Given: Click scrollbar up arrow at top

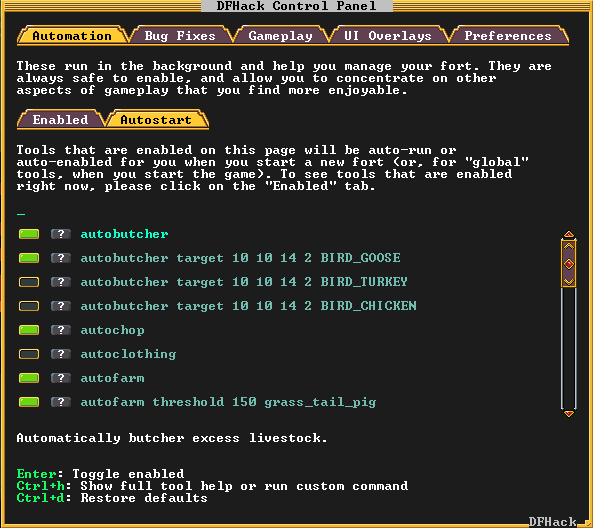Looking at the screenshot, I should click(x=569, y=234).
